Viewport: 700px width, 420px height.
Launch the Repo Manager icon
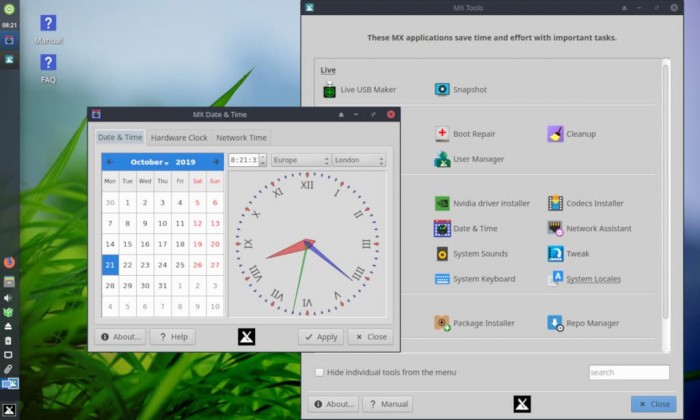[555, 323]
